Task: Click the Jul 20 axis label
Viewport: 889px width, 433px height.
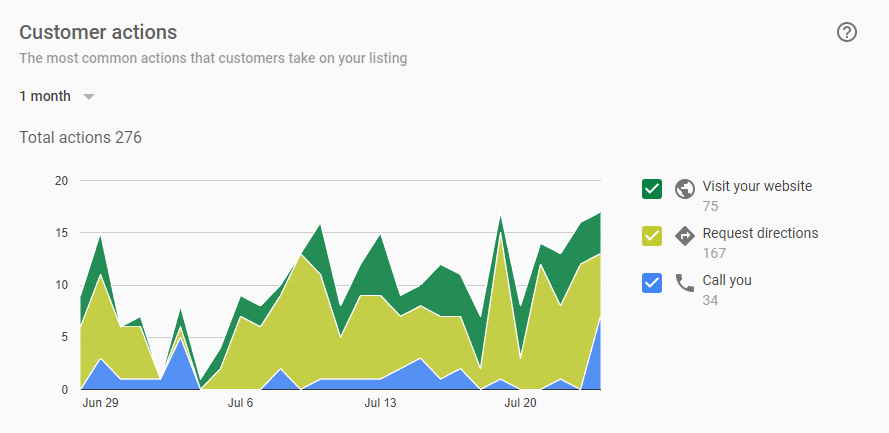Action: 520,404
